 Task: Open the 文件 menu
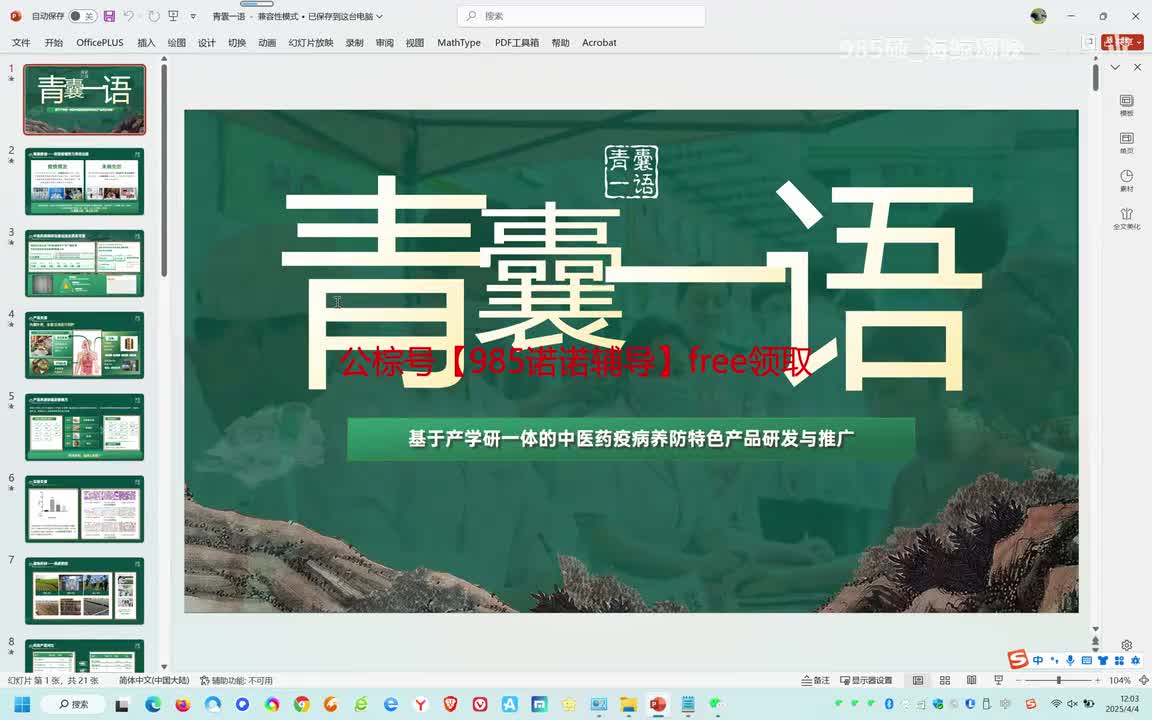coord(21,43)
